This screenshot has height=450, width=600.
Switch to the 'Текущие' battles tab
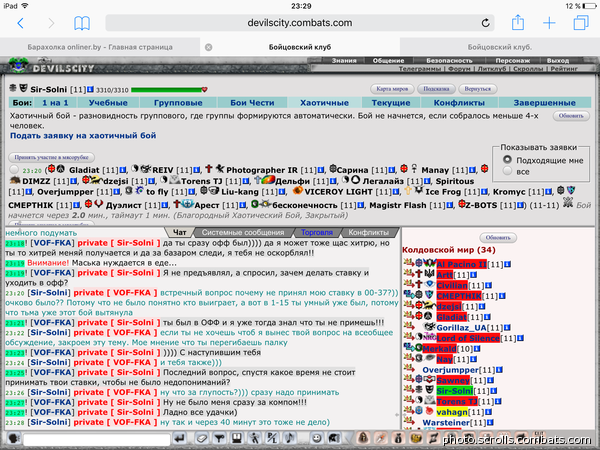(x=391, y=103)
